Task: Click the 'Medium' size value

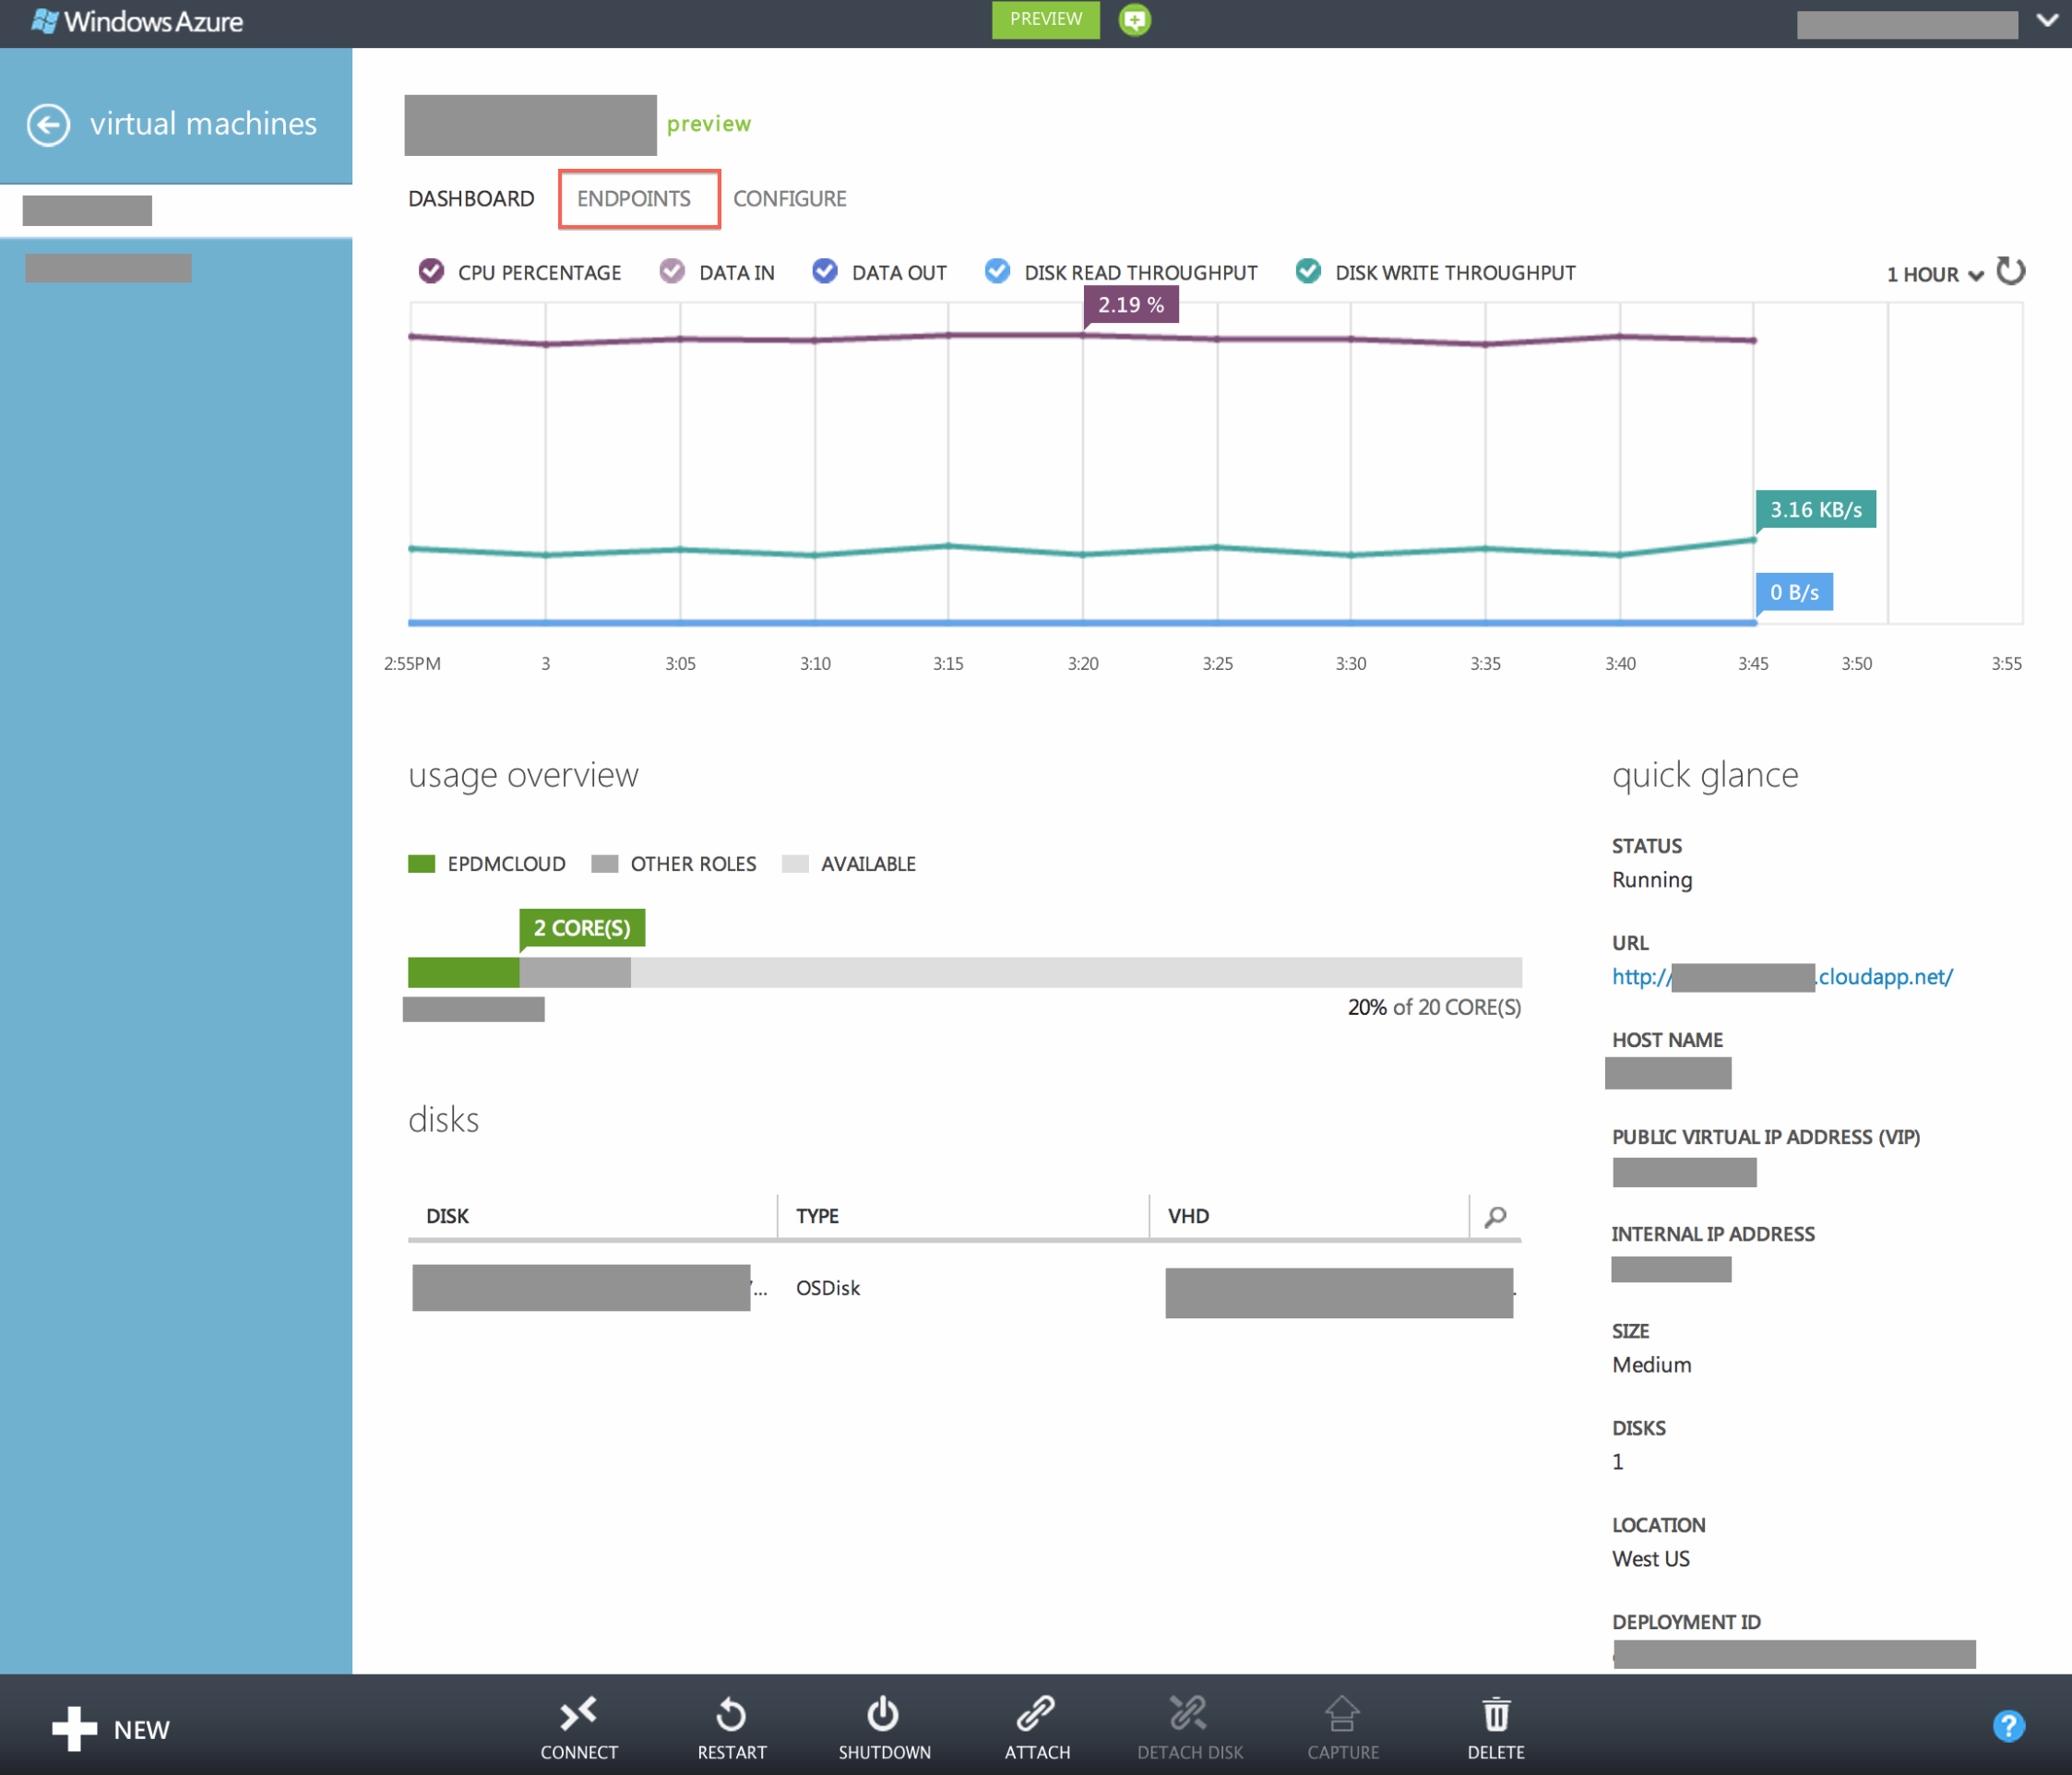Action: [1652, 1365]
